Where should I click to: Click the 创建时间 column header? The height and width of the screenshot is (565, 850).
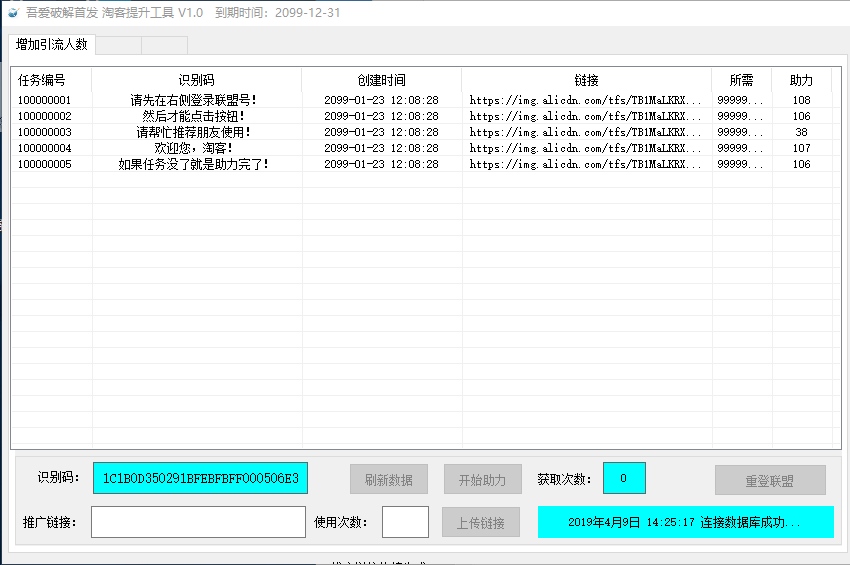(x=381, y=80)
